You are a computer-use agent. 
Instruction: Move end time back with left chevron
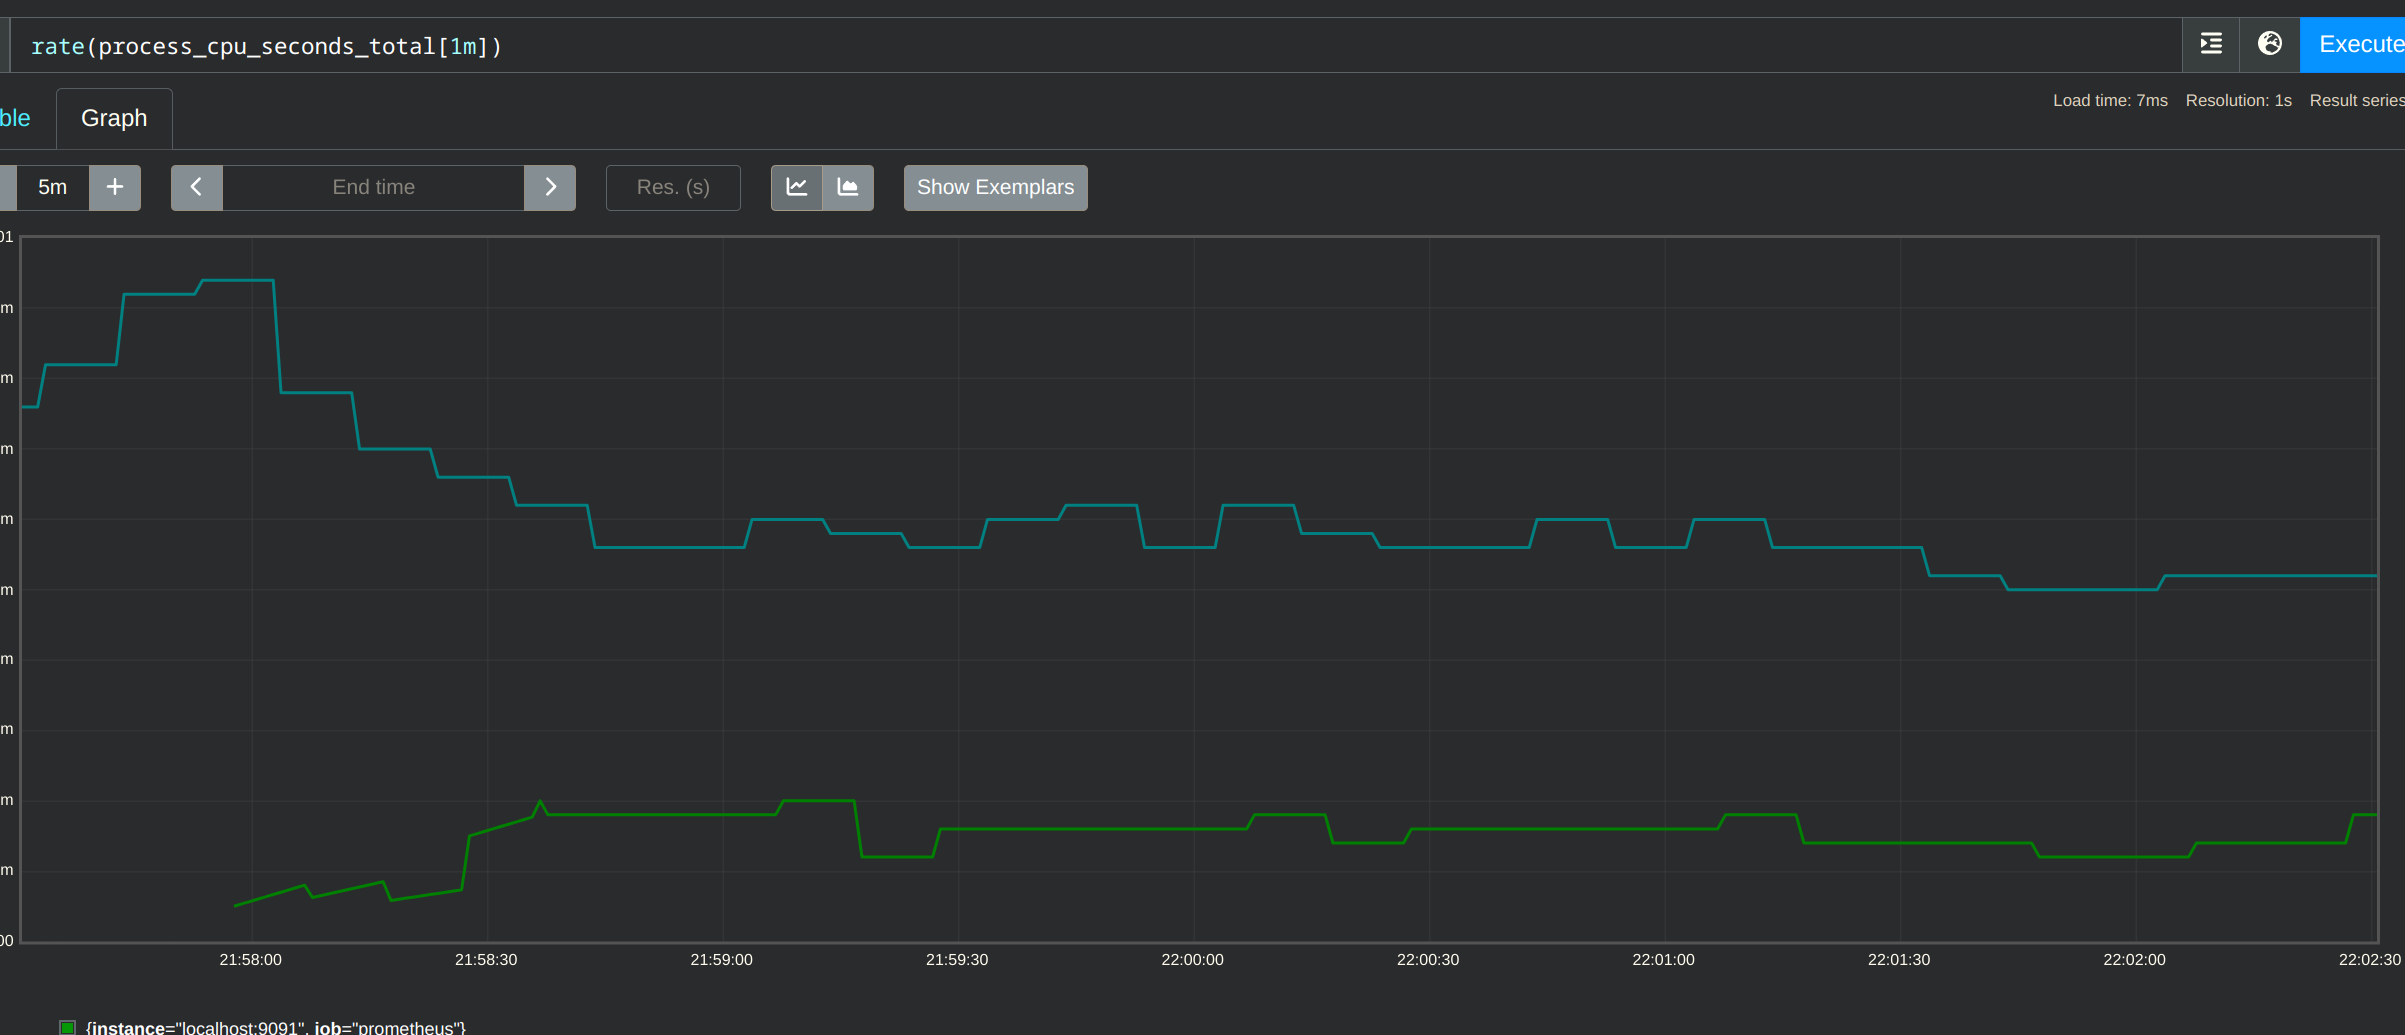(x=196, y=187)
